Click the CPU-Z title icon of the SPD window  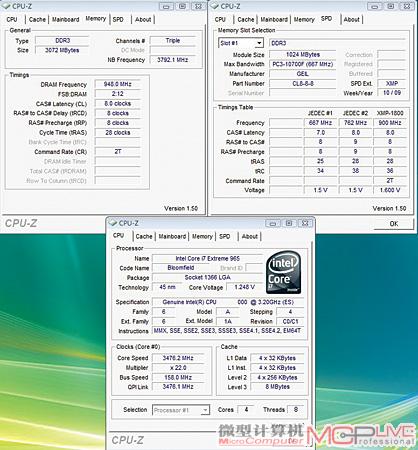click(x=215, y=6)
